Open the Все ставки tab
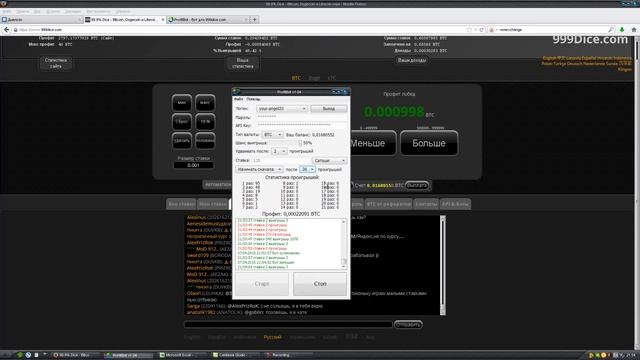Viewport: 640px width, 360px height. click(181, 204)
